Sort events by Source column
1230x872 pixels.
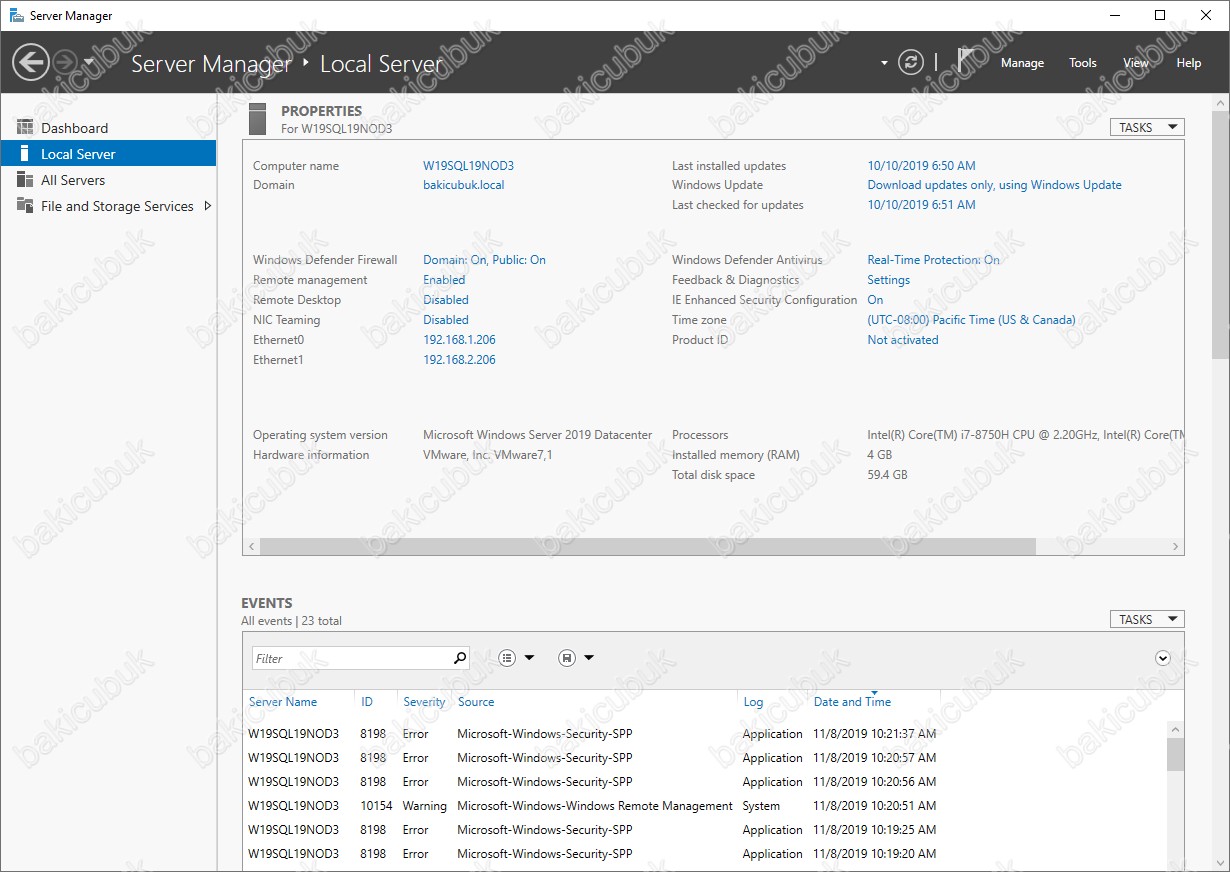coord(476,702)
